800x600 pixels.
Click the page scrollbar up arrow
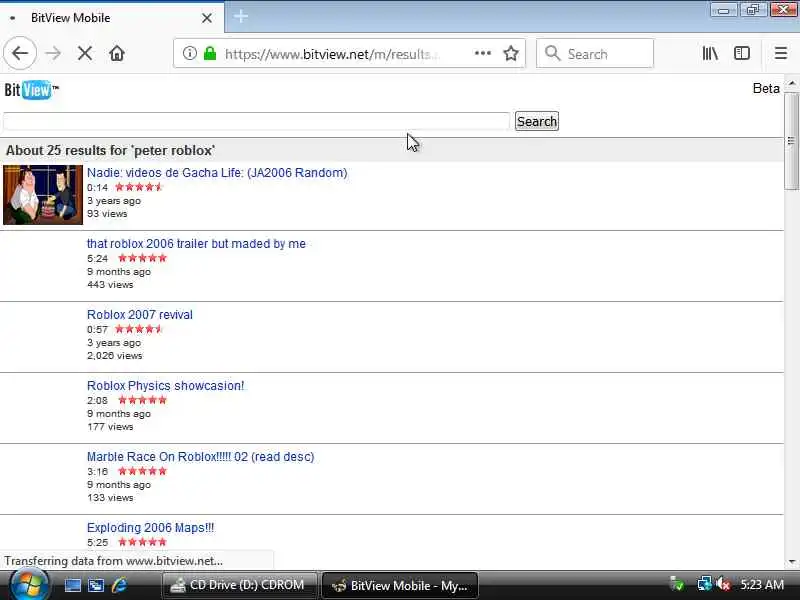792,82
